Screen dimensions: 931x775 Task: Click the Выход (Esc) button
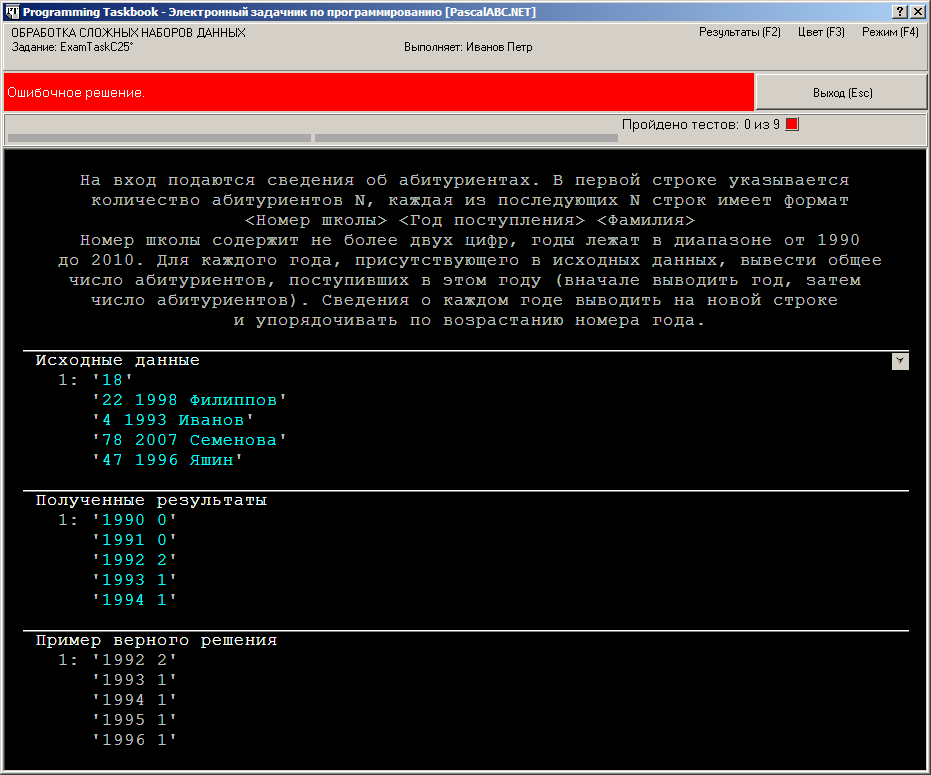click(841, 93)
